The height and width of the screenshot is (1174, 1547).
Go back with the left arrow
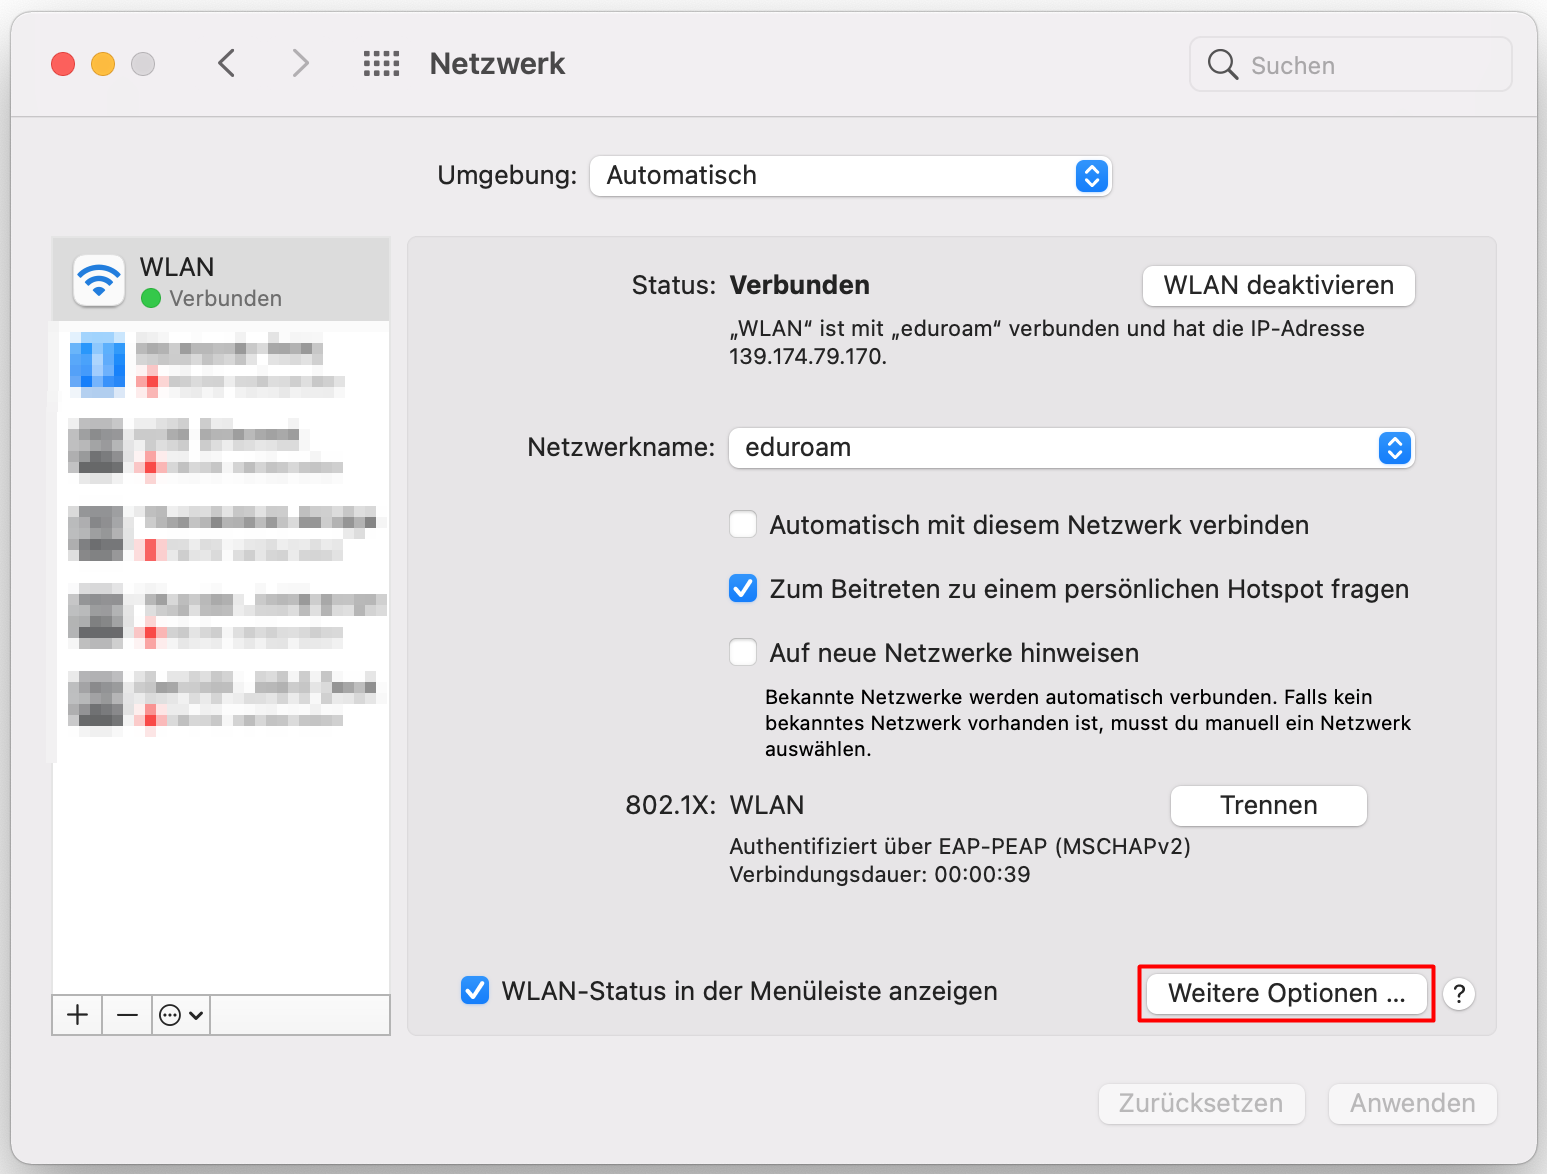[227, 64]
